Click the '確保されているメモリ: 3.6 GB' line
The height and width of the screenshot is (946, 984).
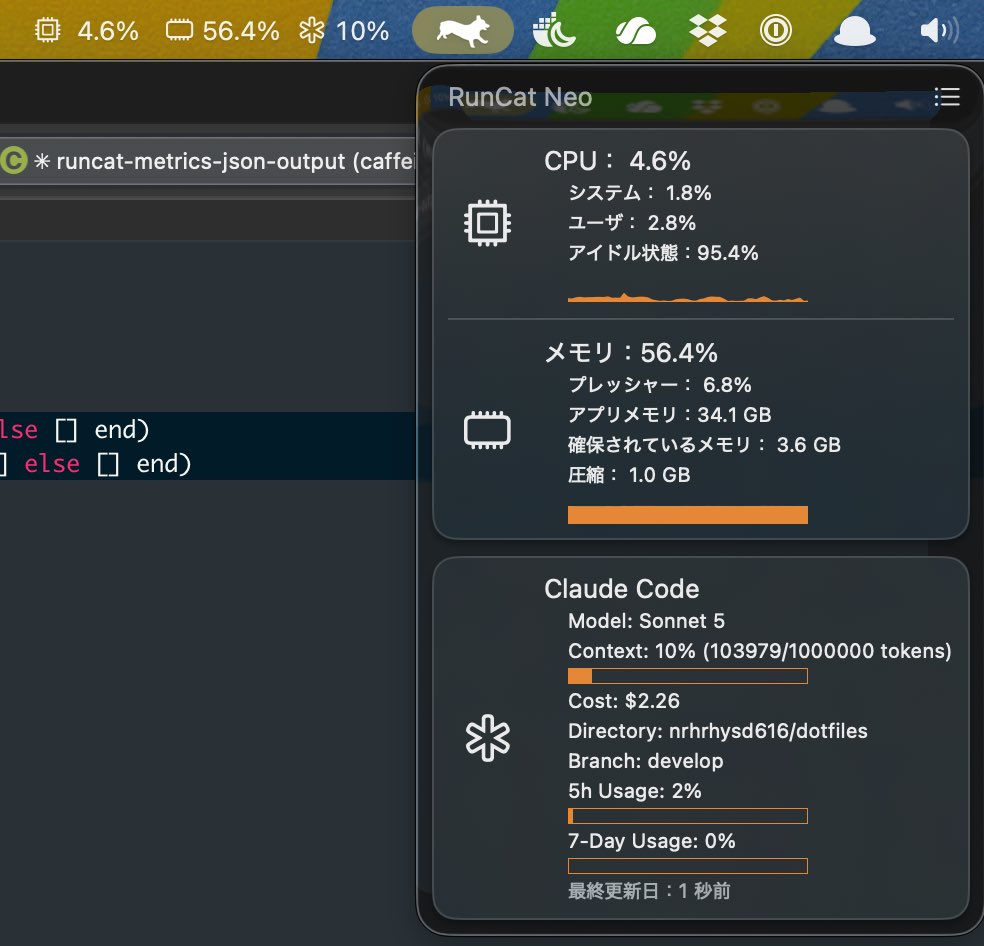(704, 445)
